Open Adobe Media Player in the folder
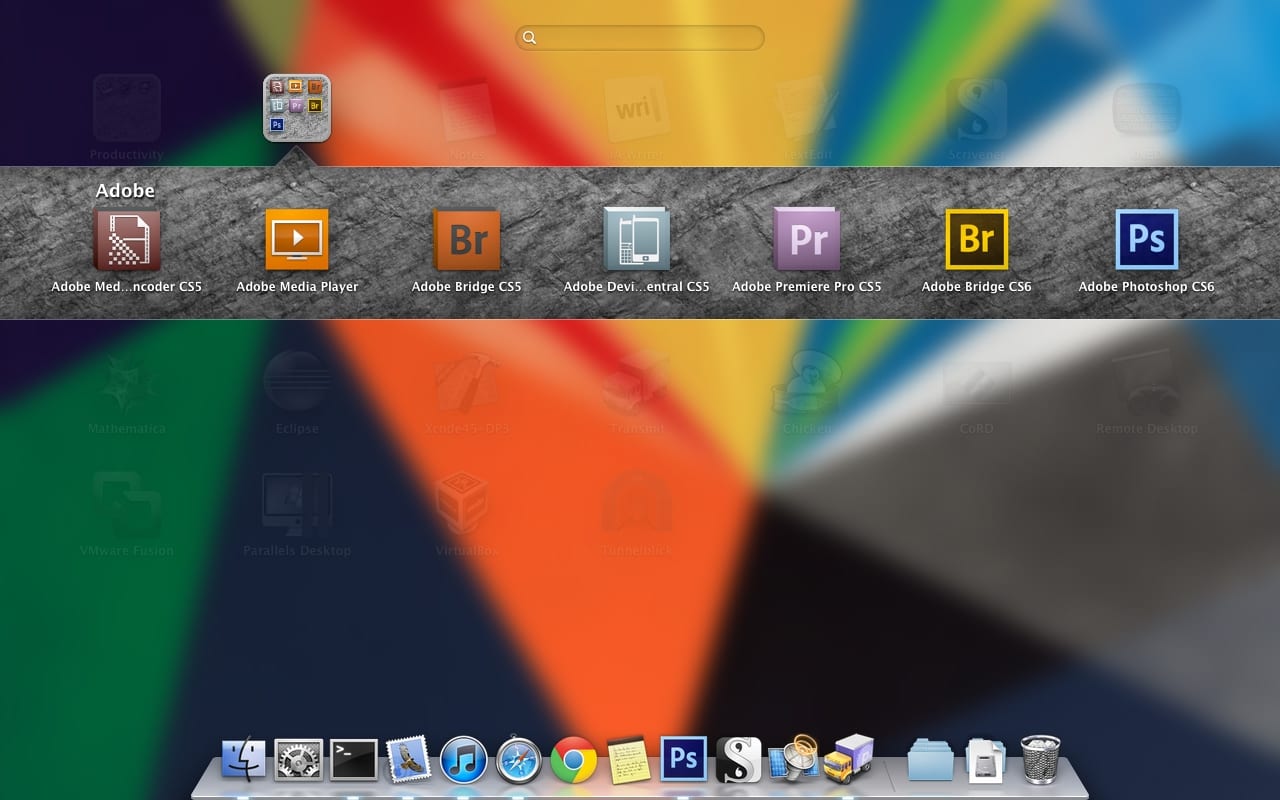Viewport: 1280px width, 800px height. (x=297, y=240)
